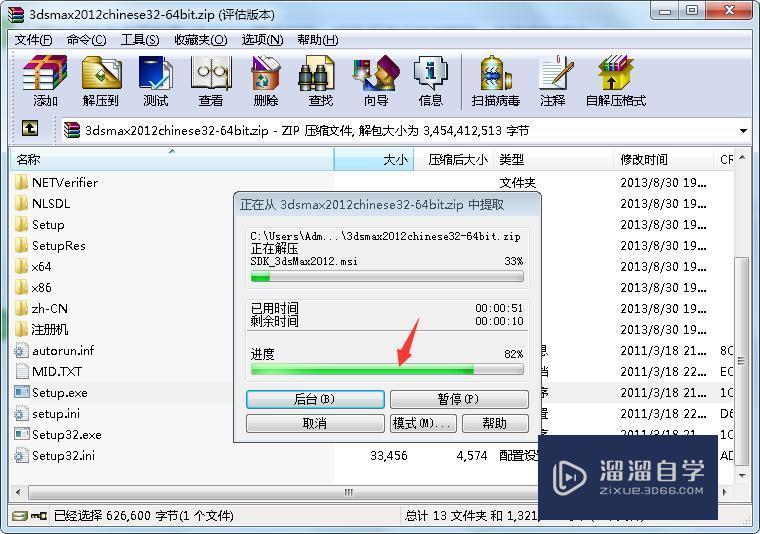
Task: Click the 4,574 packed size value
Action: click(x=472, y=455)
